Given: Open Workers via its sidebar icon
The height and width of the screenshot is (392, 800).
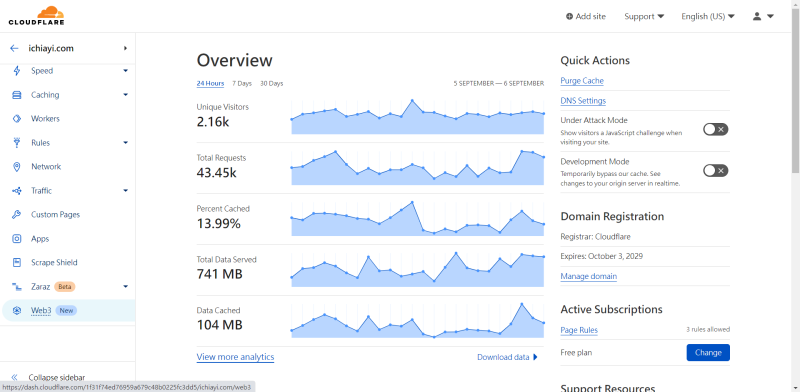Looking at the screenshot, I should [x=17, y=119].
